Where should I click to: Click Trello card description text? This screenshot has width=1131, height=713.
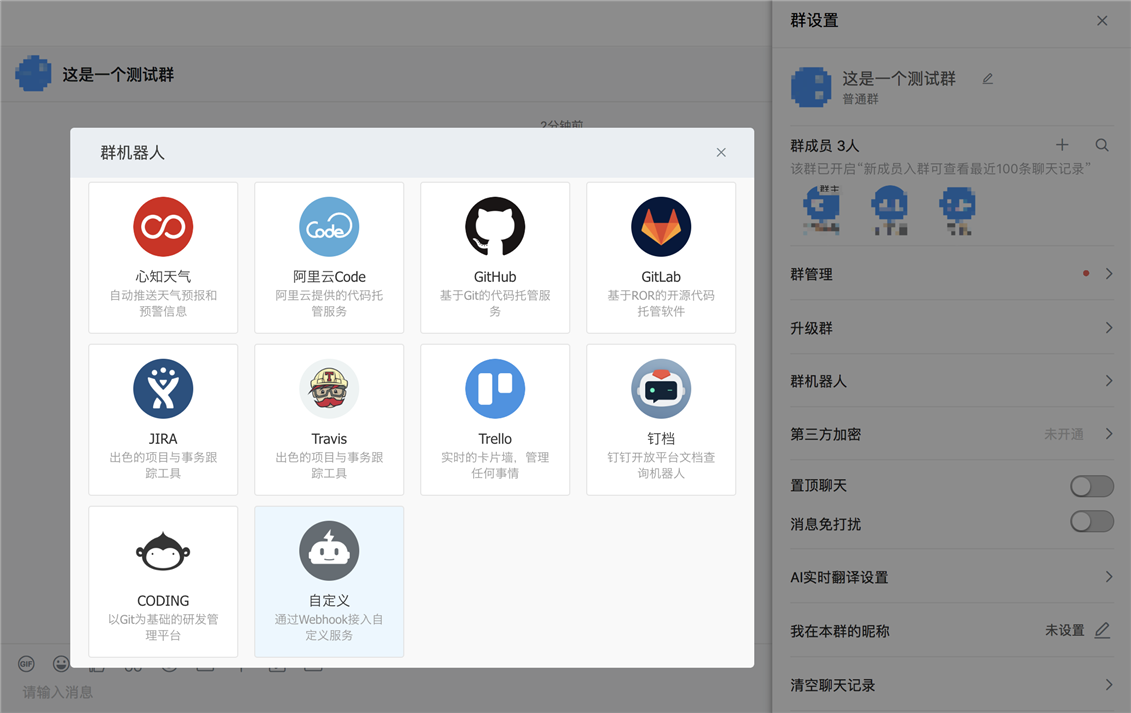pyautogui.click(x=495, y=465)
